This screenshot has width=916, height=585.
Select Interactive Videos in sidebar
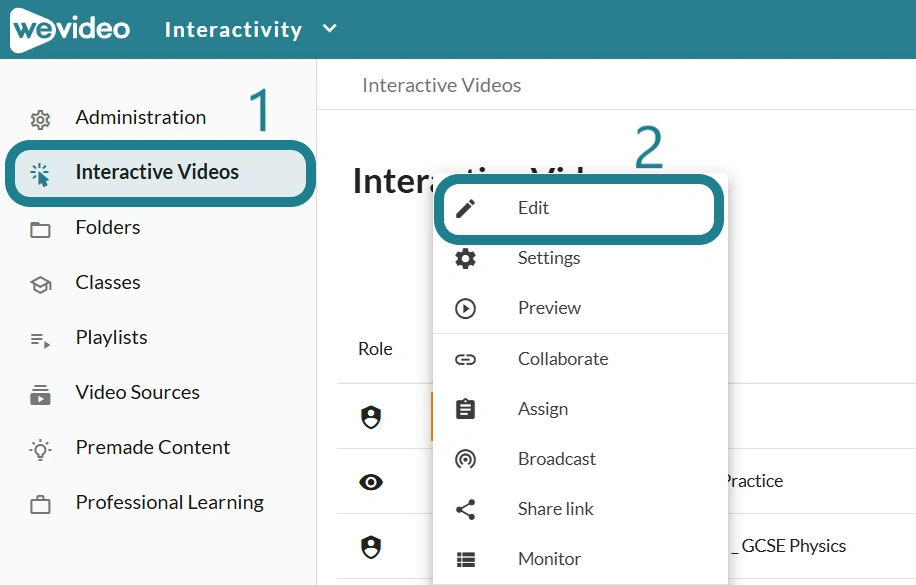(160, 173)
